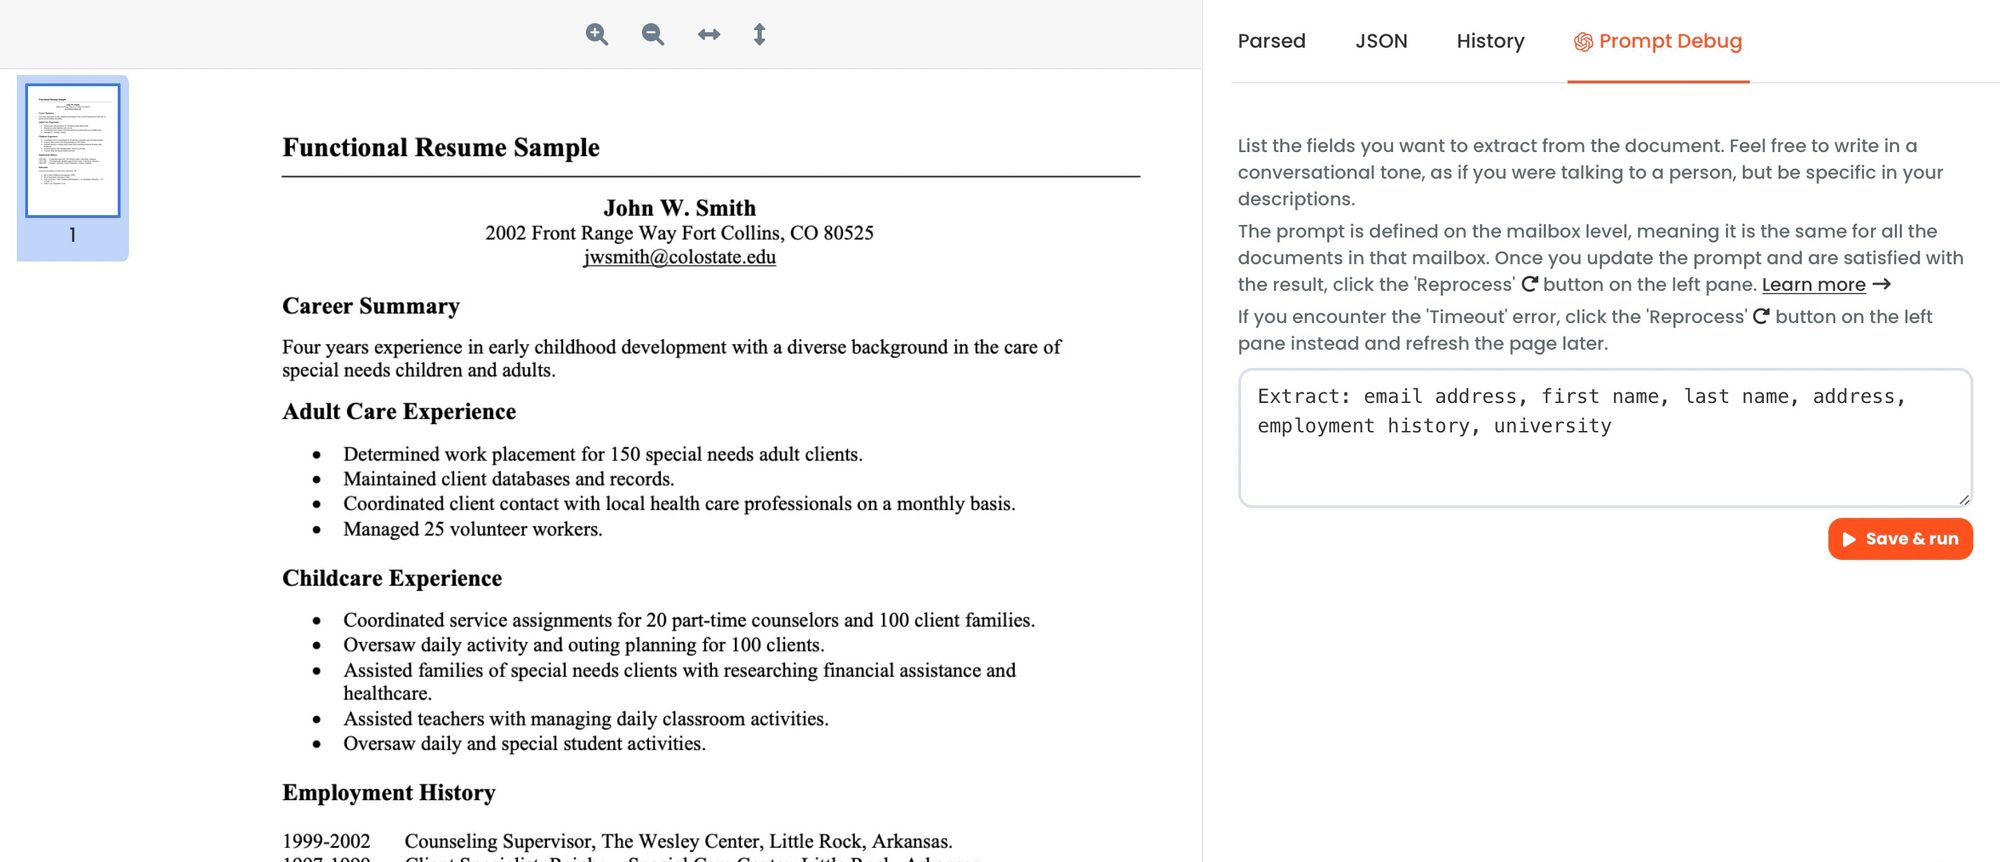Image resolution: width=2000 pixels, height=862 pixels.
Task: Click the Reprocess icon in the Timeout error sentence
Action: click(1761, 317)
